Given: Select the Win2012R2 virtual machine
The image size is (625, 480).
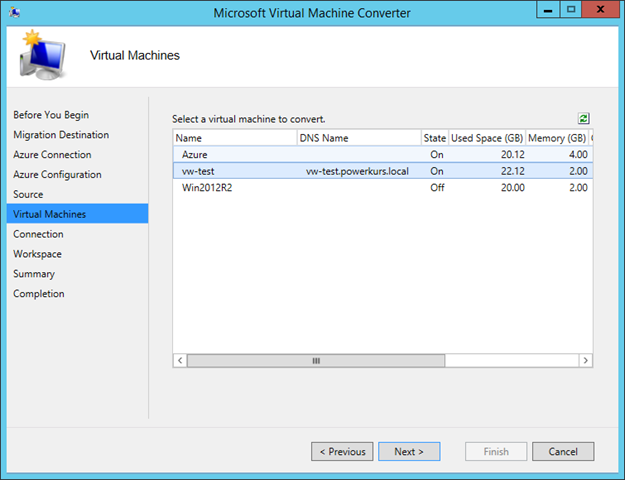Looking at the screenshot, I should point(383,187).
